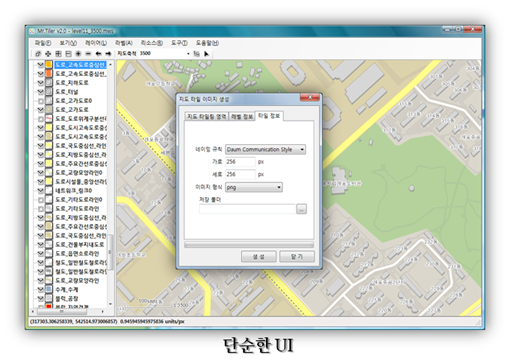Open the 레이어(L) menu
The image size is (510, 362).
(x=96, y=43)
